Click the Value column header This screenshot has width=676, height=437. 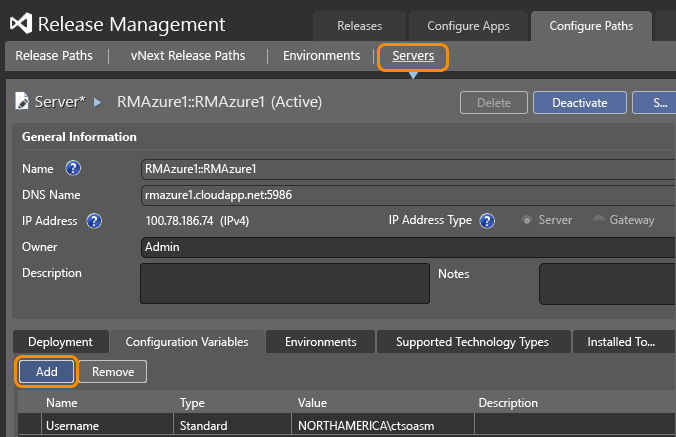pos(312,403)
